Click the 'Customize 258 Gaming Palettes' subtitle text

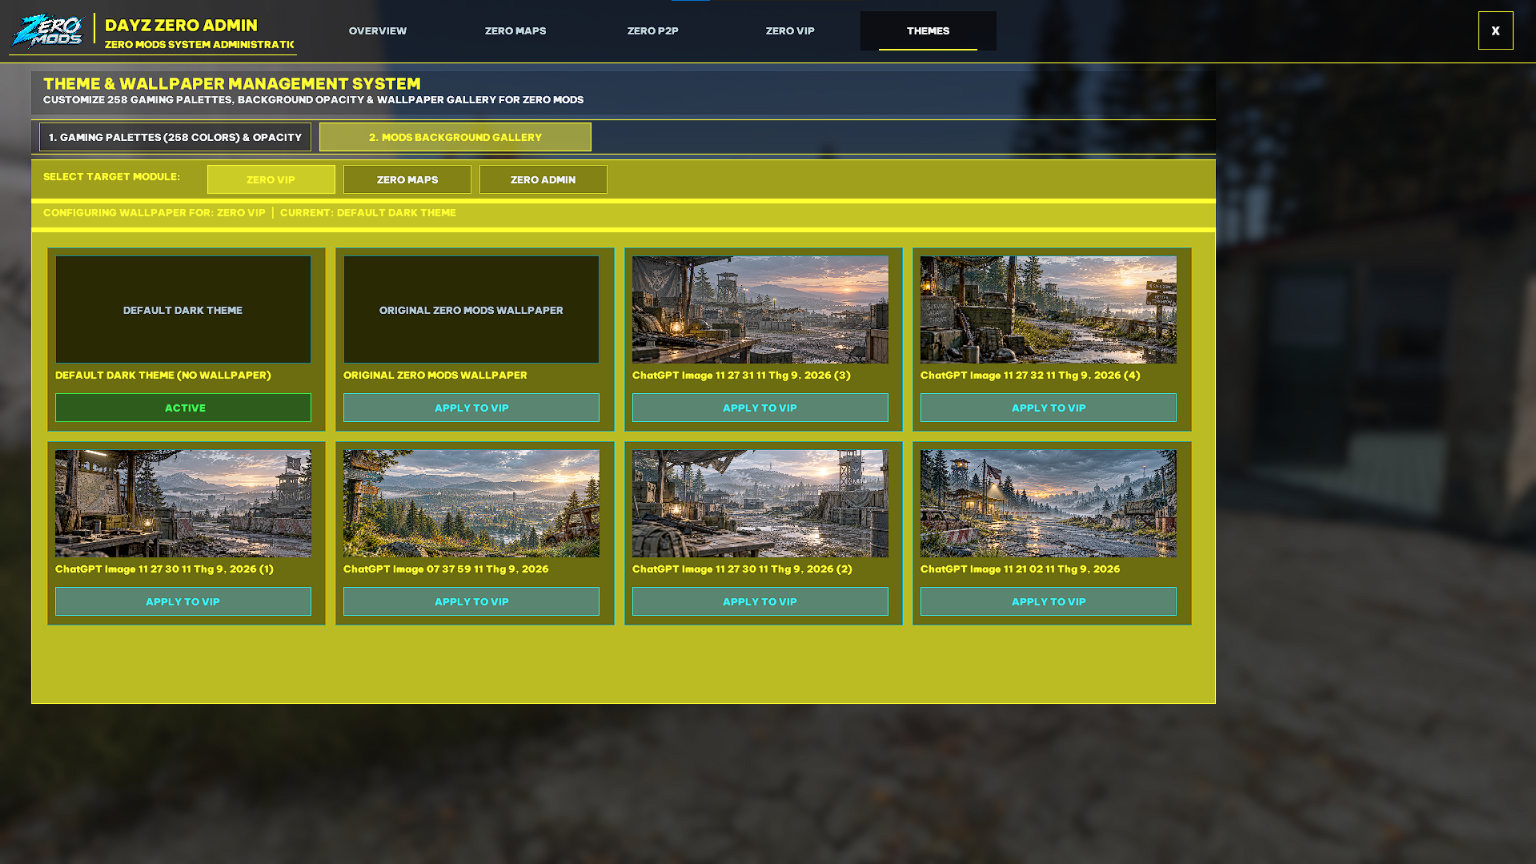(x=313, y=100)
